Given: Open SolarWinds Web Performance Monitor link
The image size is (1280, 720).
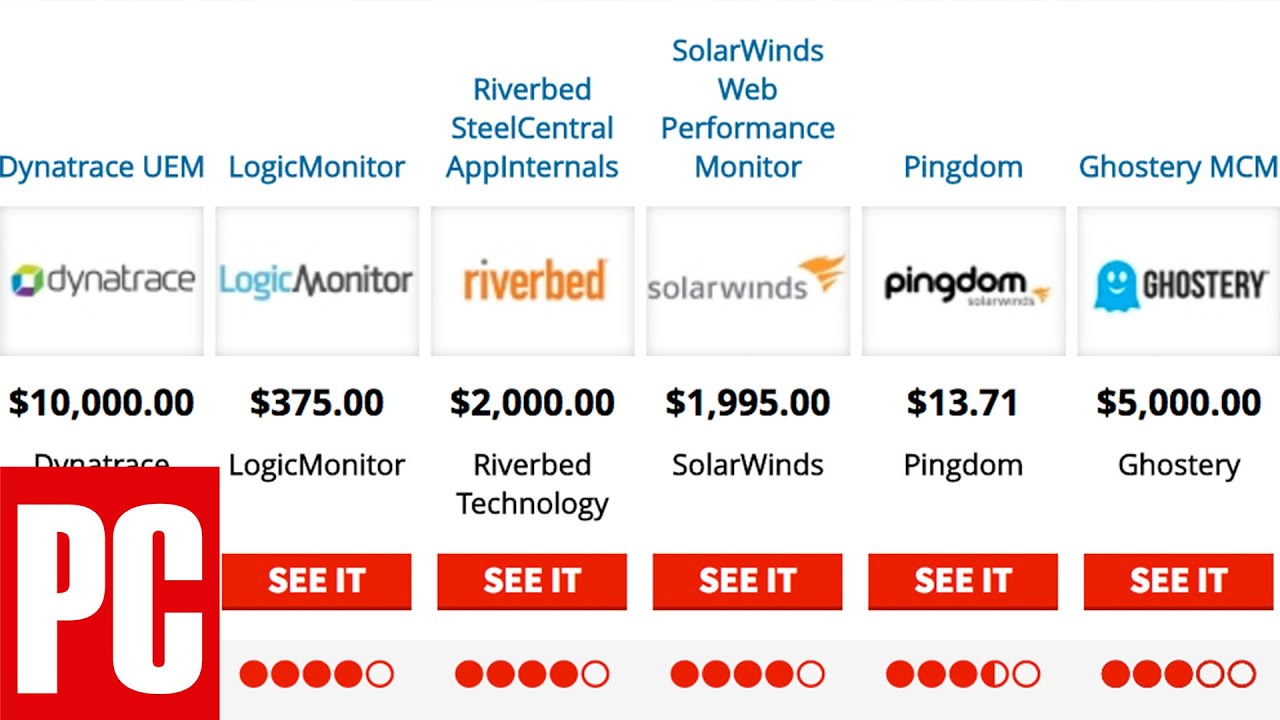Looking at the screenshot, I should (748, 109).
